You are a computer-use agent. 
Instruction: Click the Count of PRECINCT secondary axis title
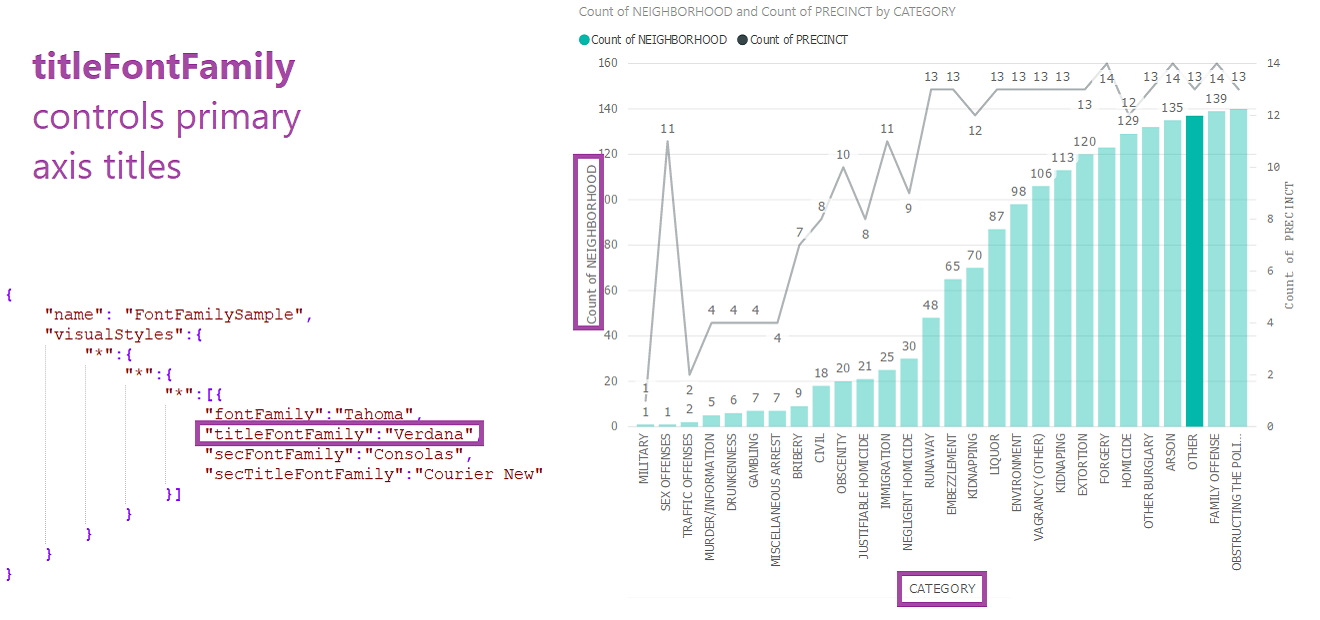pos(1291,245)
